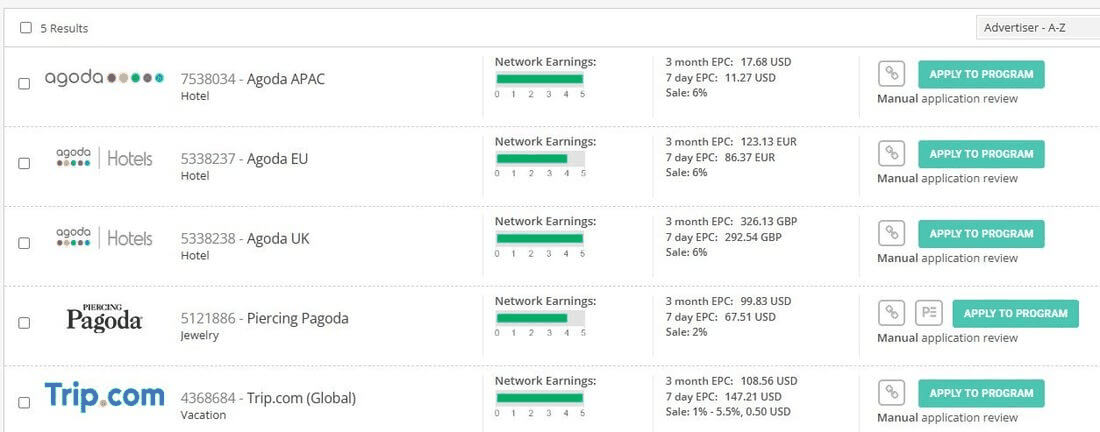Open the 4368684 - Trip.com (Global) advertiser link

coord(268,399)
